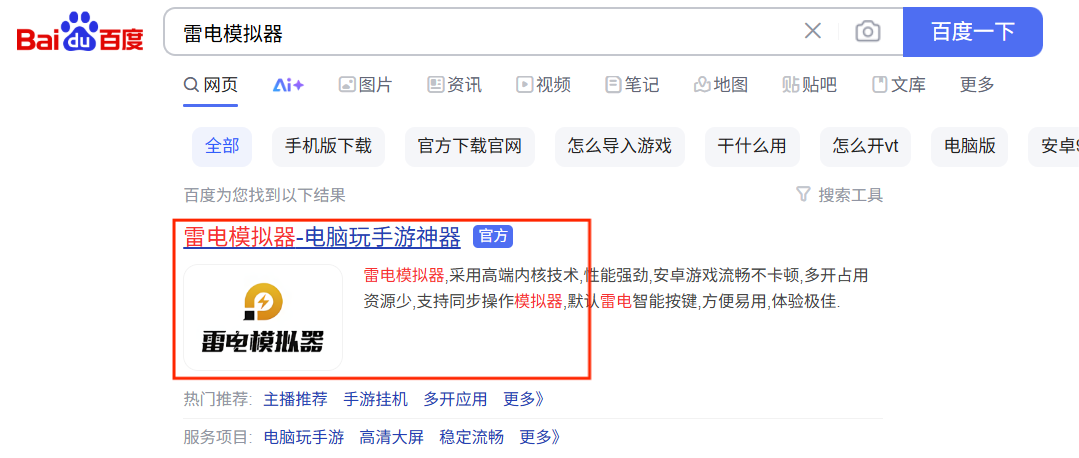1079x458 pixels.
Task: Expand 更多》 in 热门推荐 row
Action: [523, 400]
